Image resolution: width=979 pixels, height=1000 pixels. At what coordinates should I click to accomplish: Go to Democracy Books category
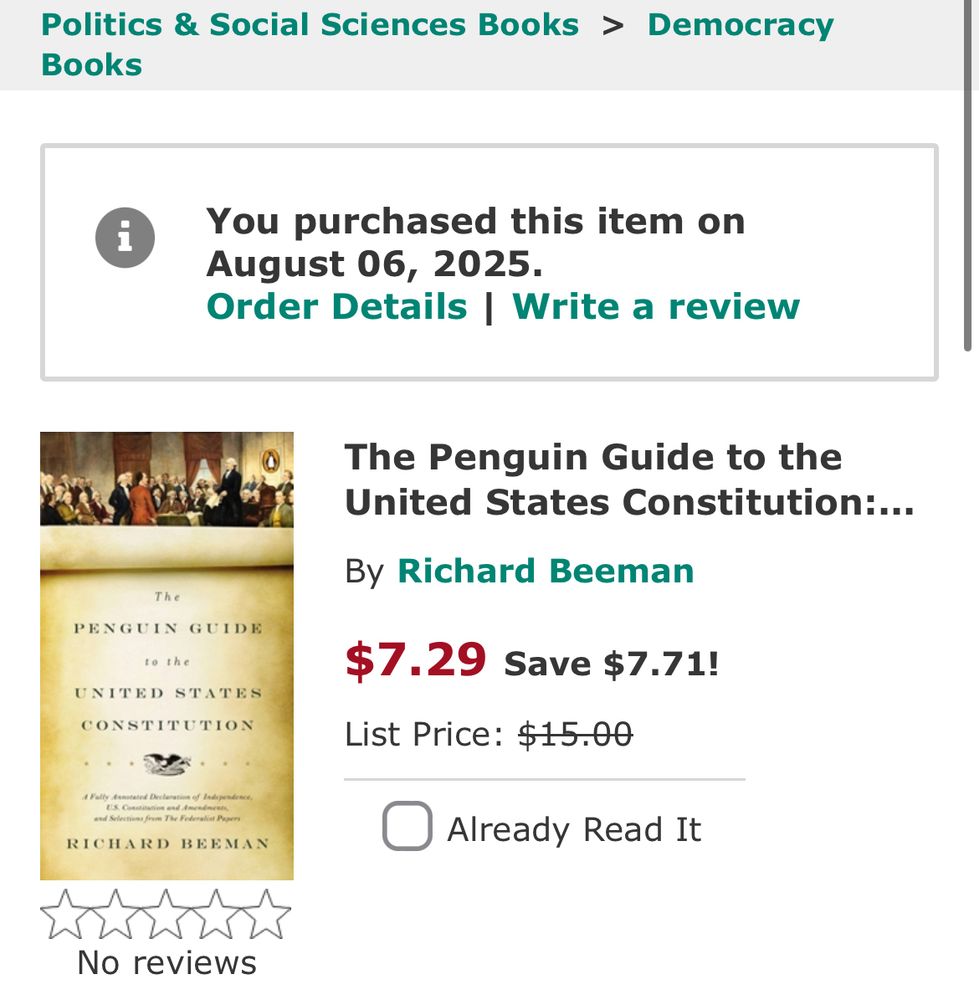[740, 24]
